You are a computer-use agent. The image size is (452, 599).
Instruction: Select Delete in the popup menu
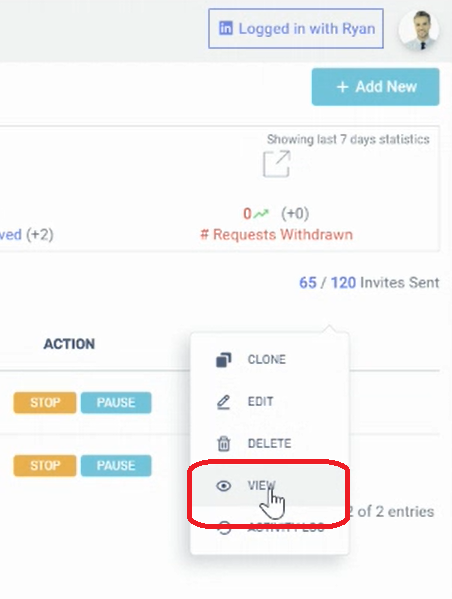270,444
